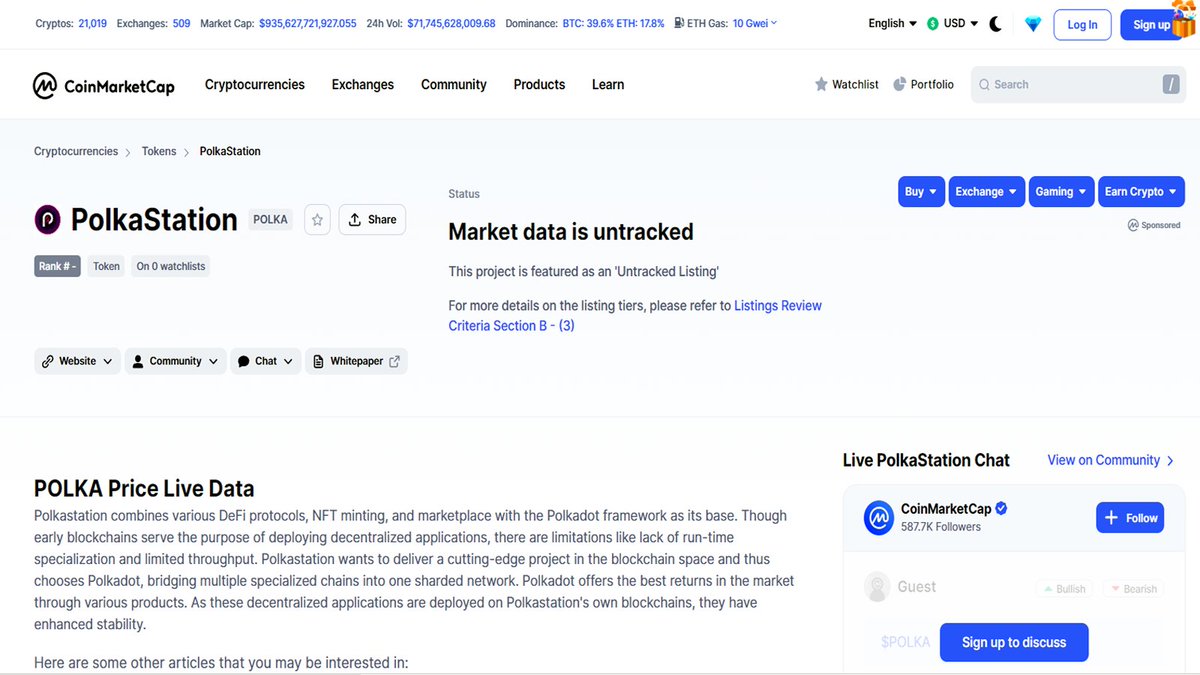Click CoinMarketCap chat avatar

(878, 517)
